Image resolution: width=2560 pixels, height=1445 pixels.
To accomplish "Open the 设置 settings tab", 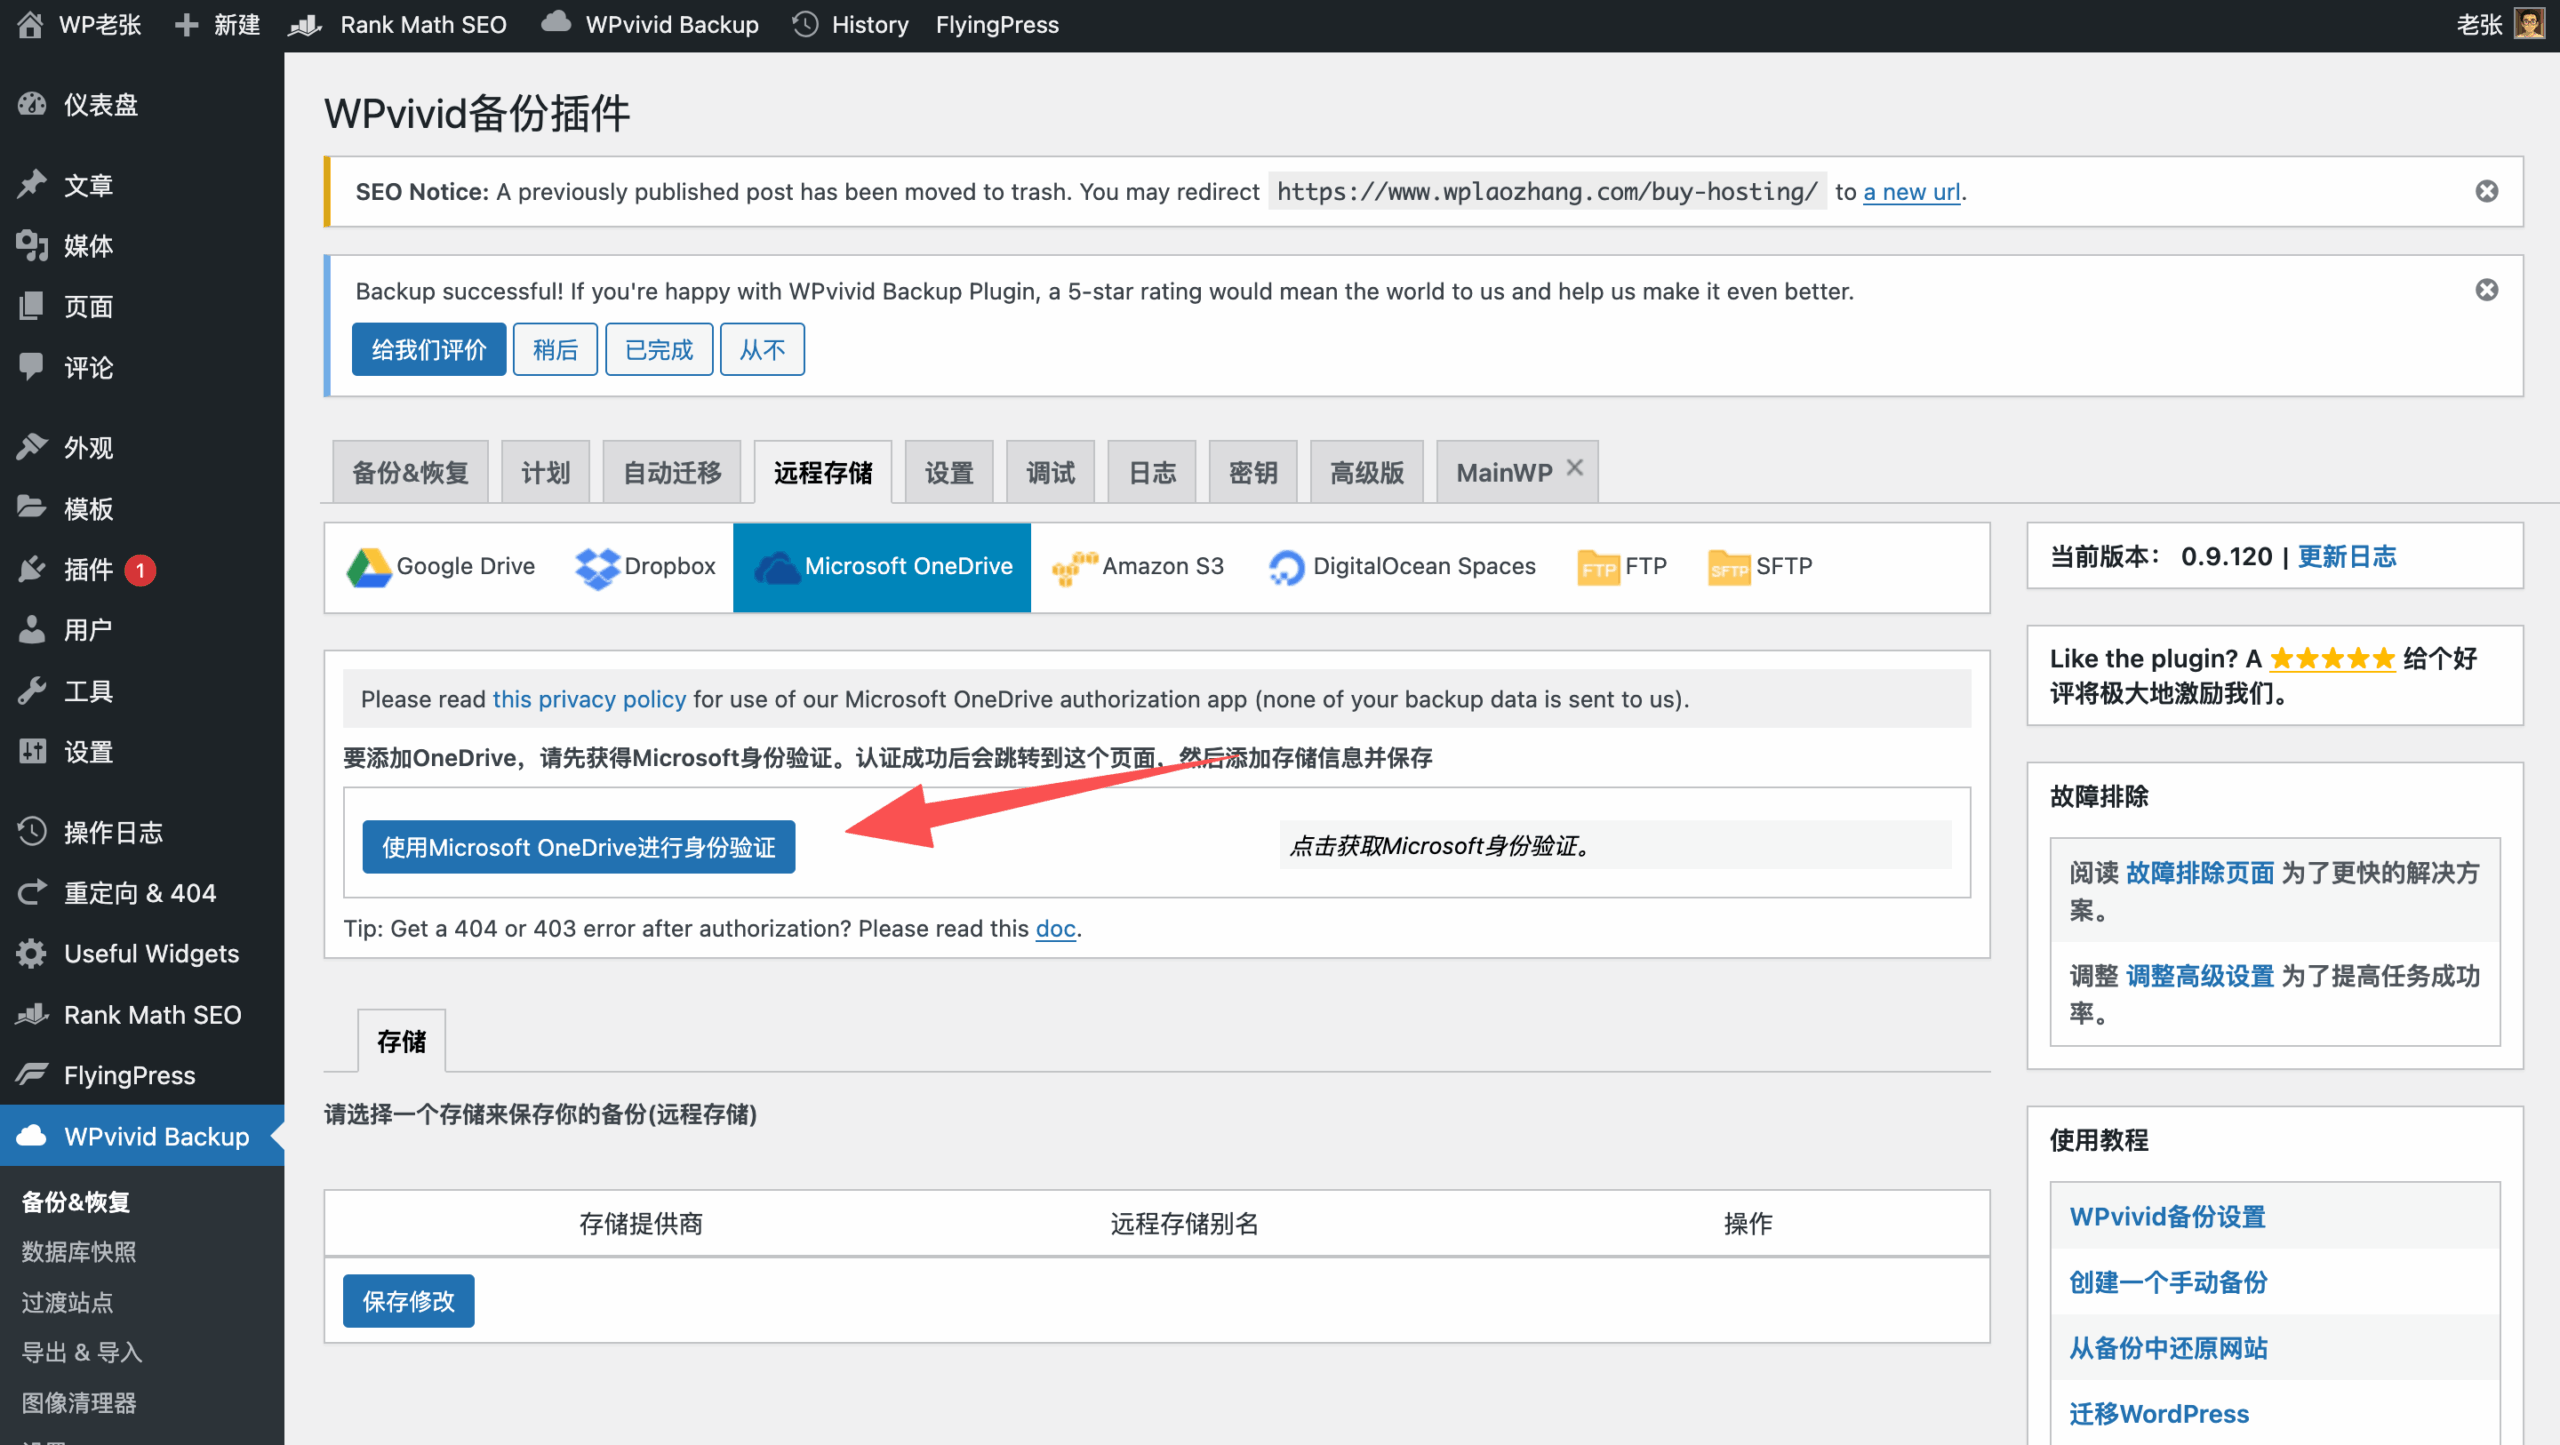I will [948, 473].
